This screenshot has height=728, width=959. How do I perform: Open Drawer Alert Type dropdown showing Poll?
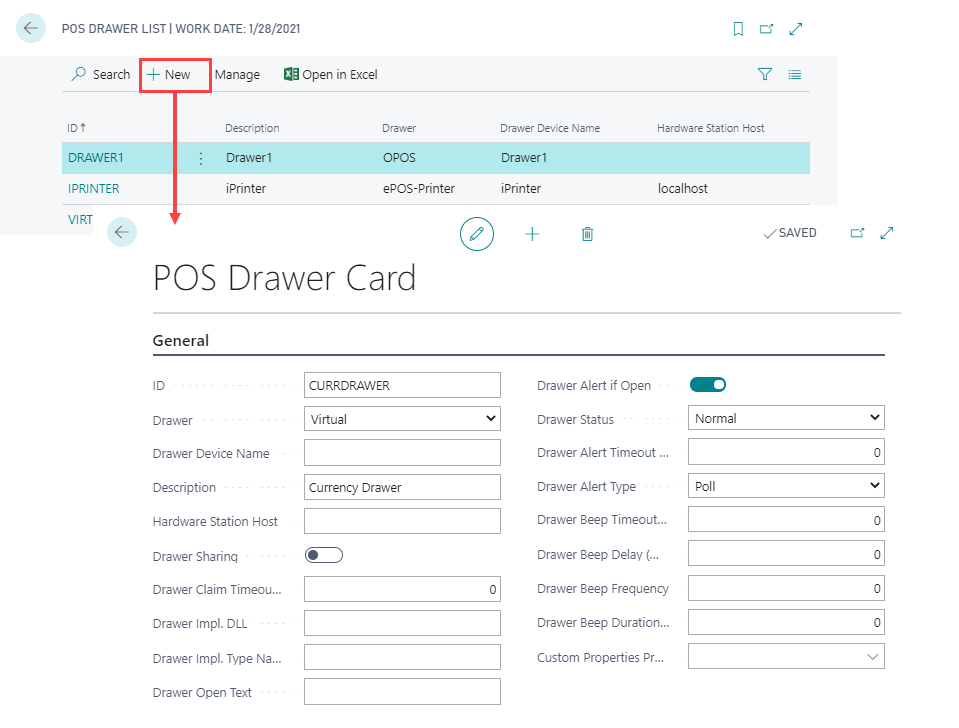tap(786, 486)
